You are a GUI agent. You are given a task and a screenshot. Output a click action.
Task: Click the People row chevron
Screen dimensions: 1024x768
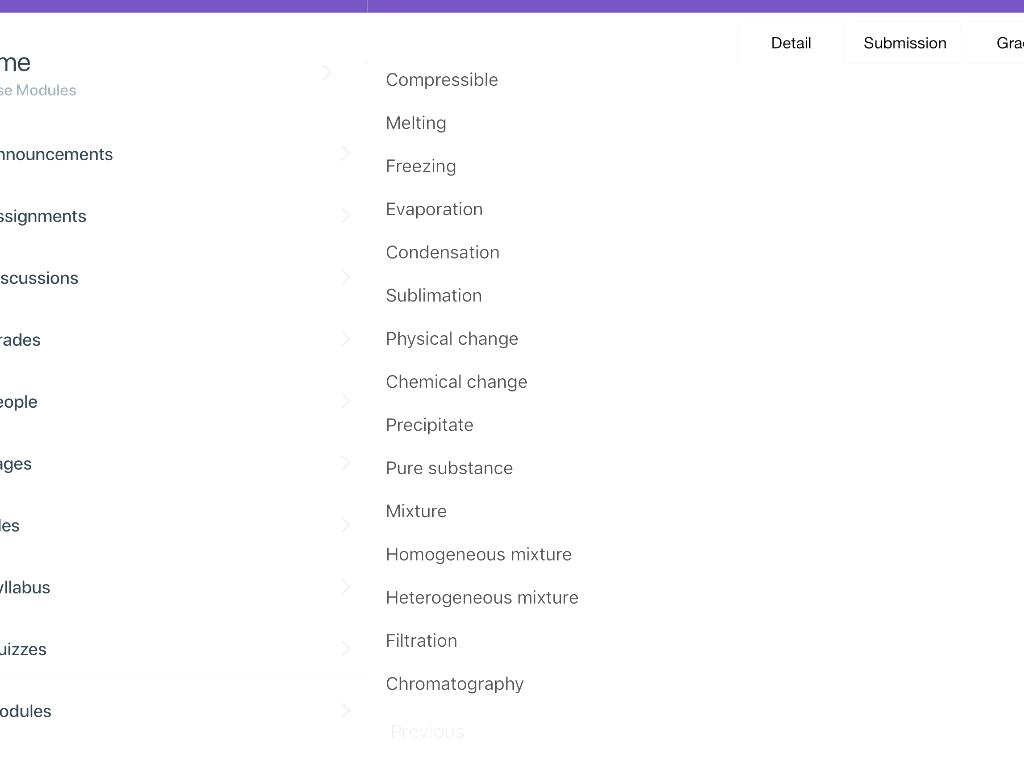[345, 402]
